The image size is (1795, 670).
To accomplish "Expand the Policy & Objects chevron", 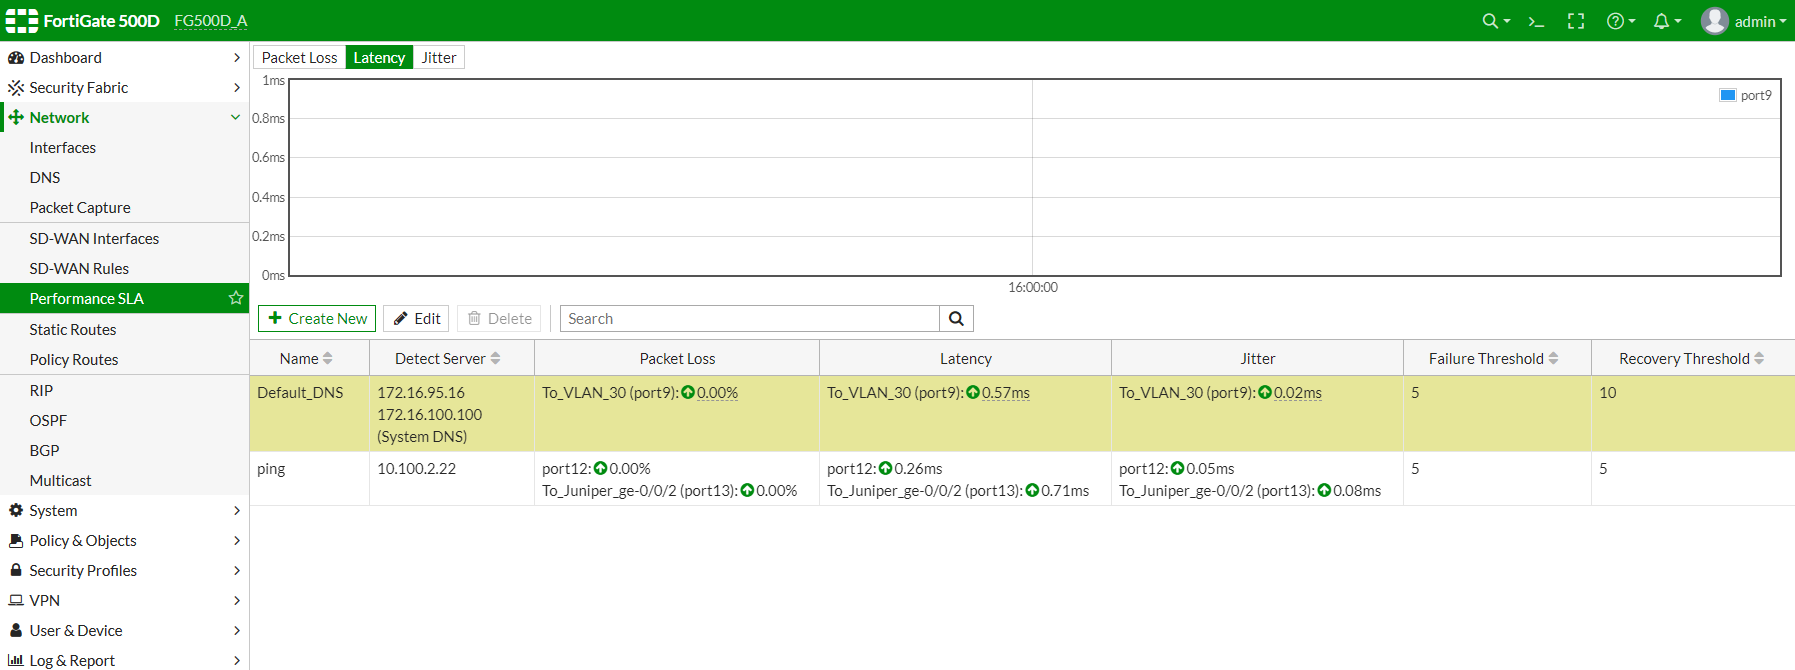I will tap(237, 540).
